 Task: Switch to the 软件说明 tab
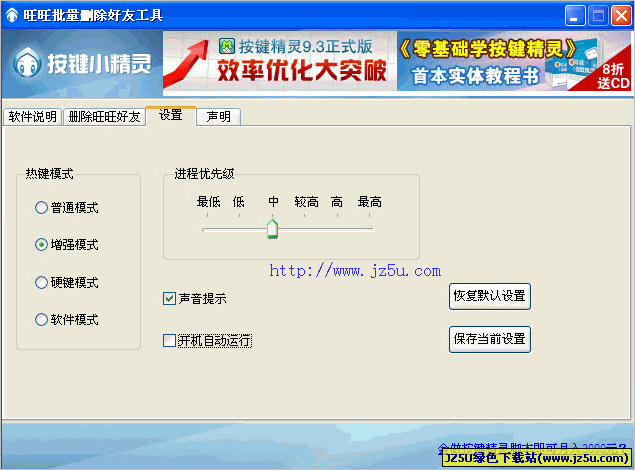pyautogui.click(x=32, y=117)
